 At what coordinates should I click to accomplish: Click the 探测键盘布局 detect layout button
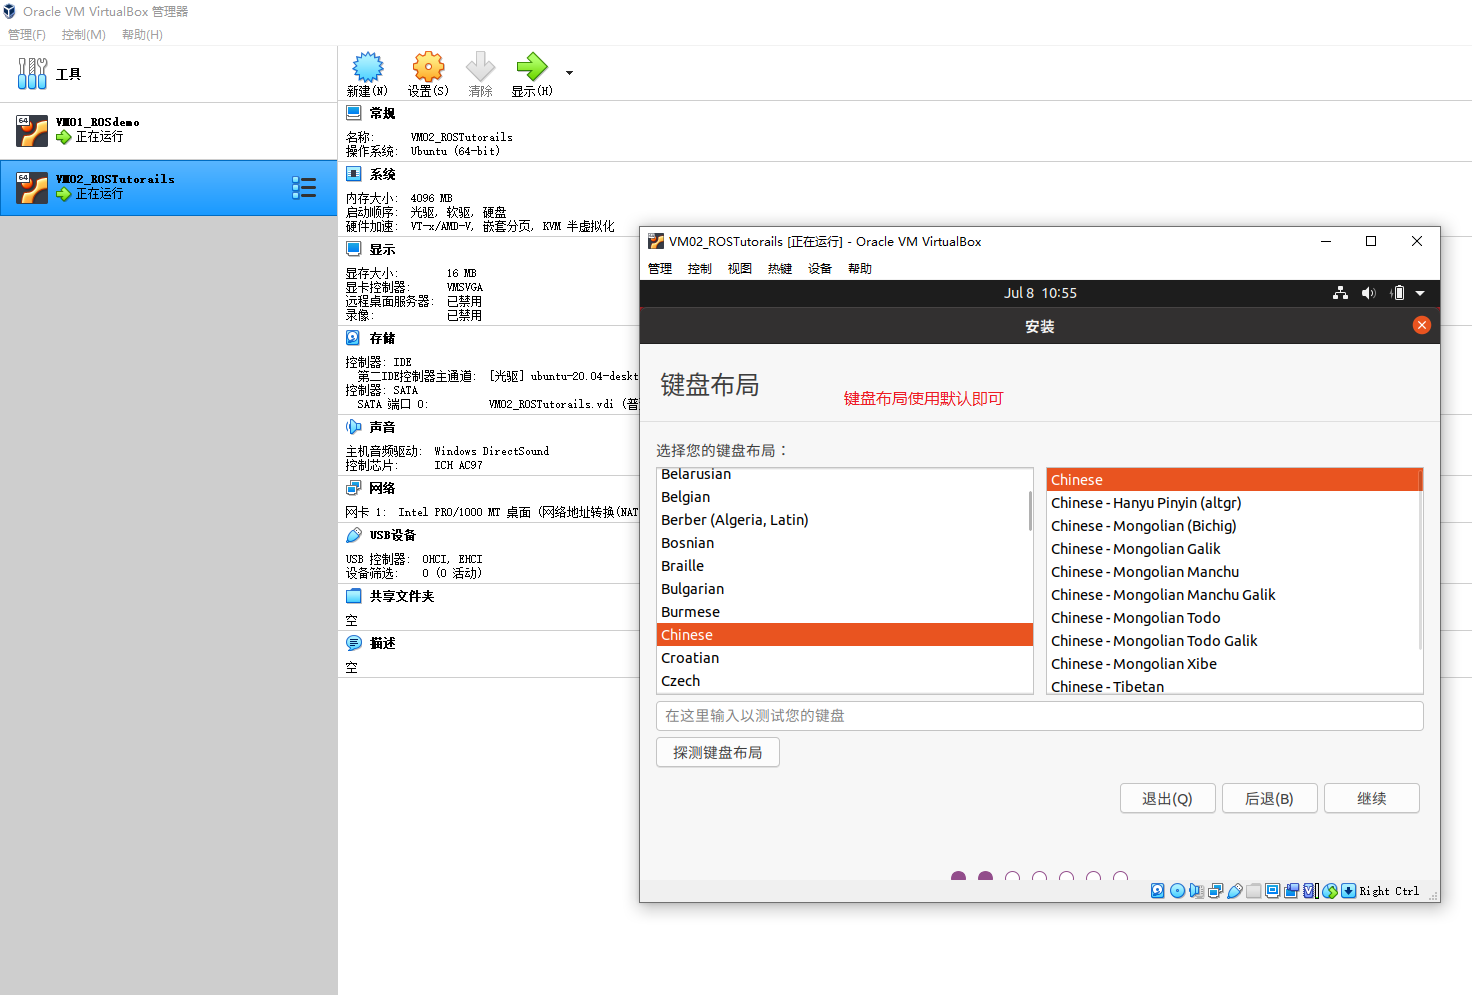coord(717,752)
